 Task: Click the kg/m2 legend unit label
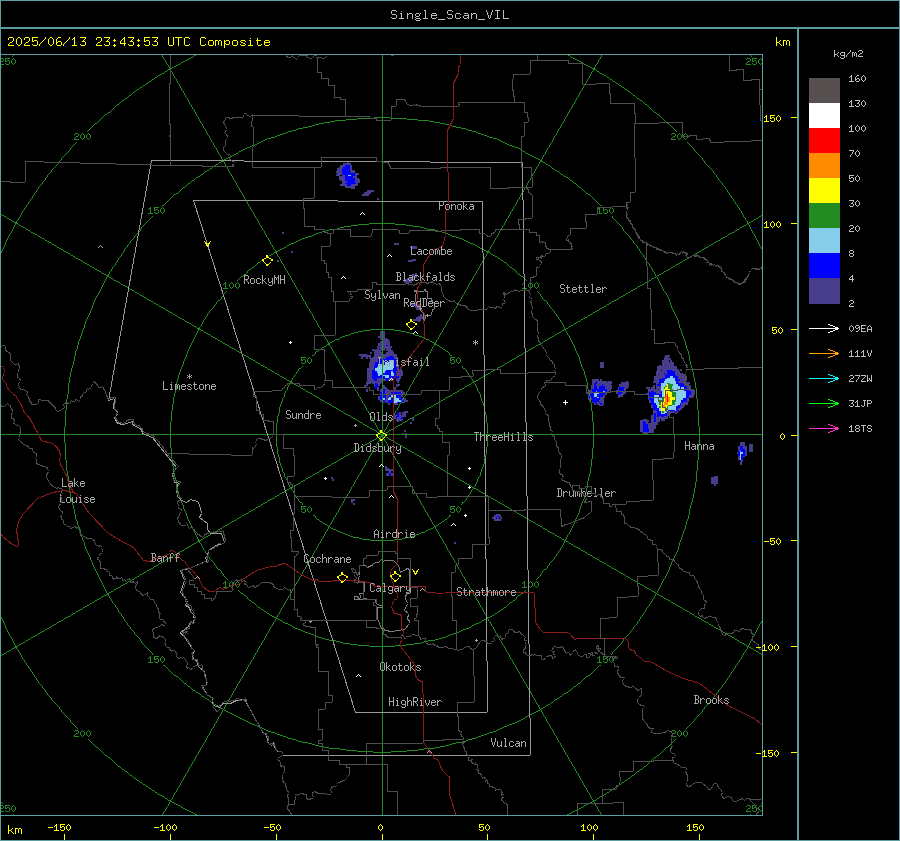pos(848,54)
